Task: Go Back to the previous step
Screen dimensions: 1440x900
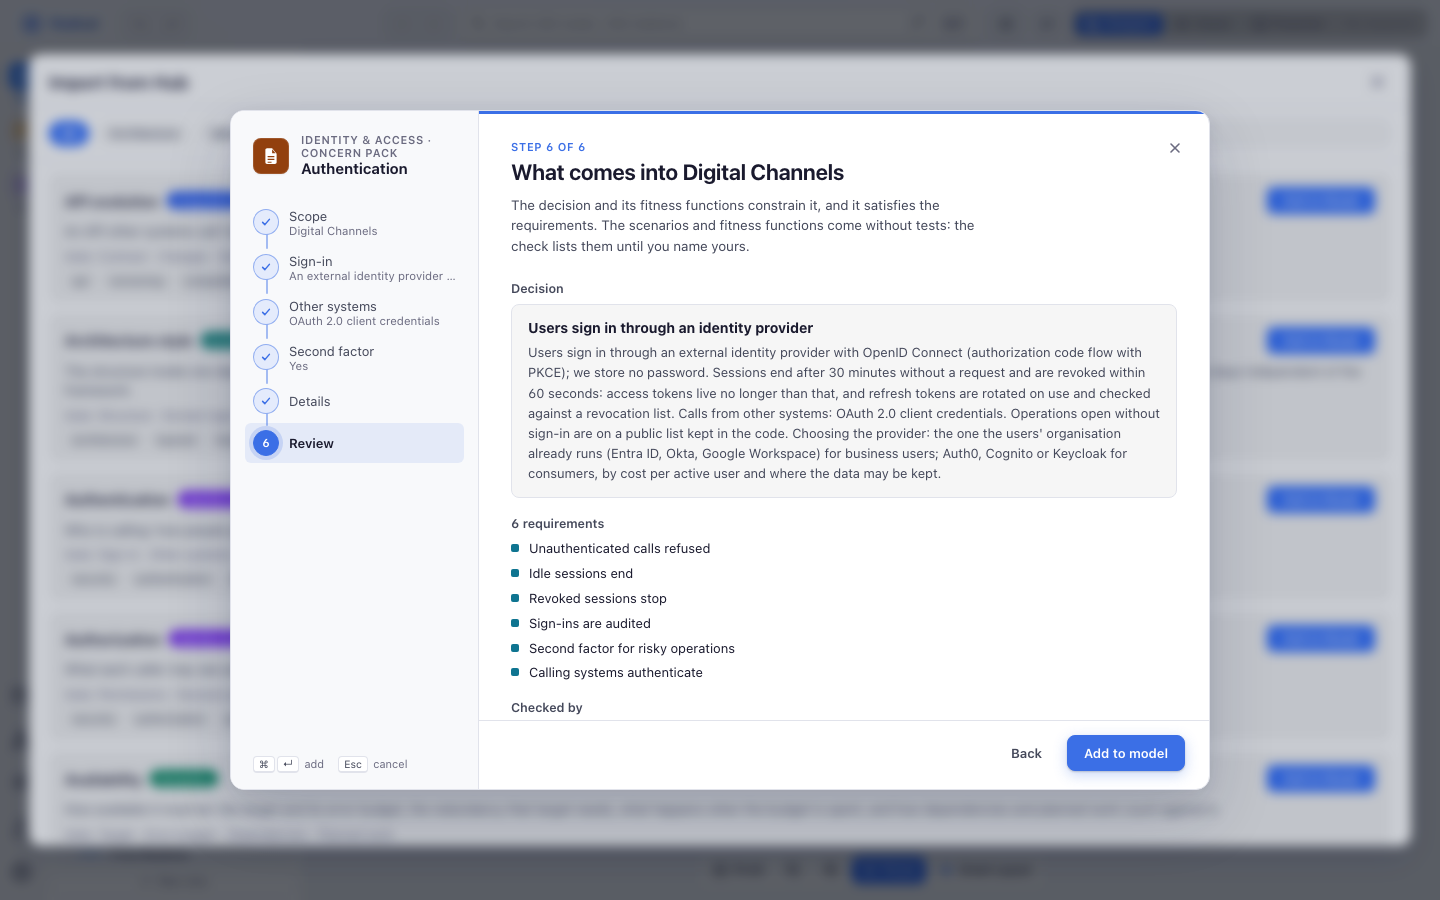Action: (1026, 753)
